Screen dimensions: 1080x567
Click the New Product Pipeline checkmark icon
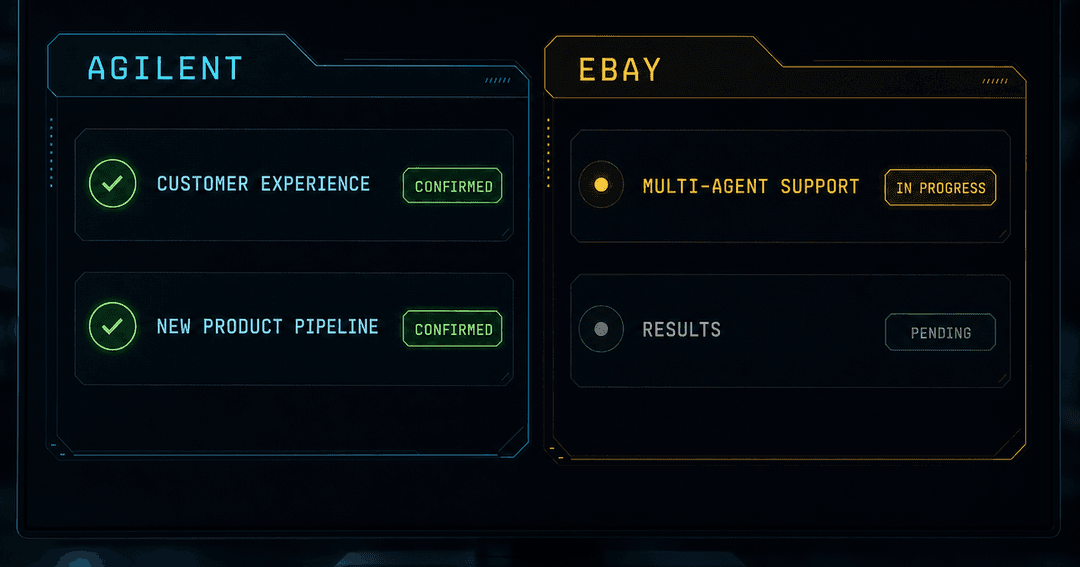point(112,327)
